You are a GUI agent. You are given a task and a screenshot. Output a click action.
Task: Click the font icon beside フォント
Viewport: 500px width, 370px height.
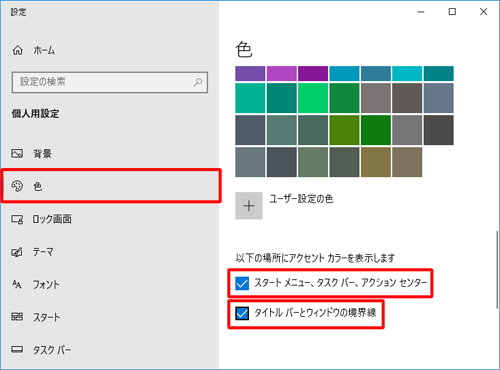(x=17, y=284)
